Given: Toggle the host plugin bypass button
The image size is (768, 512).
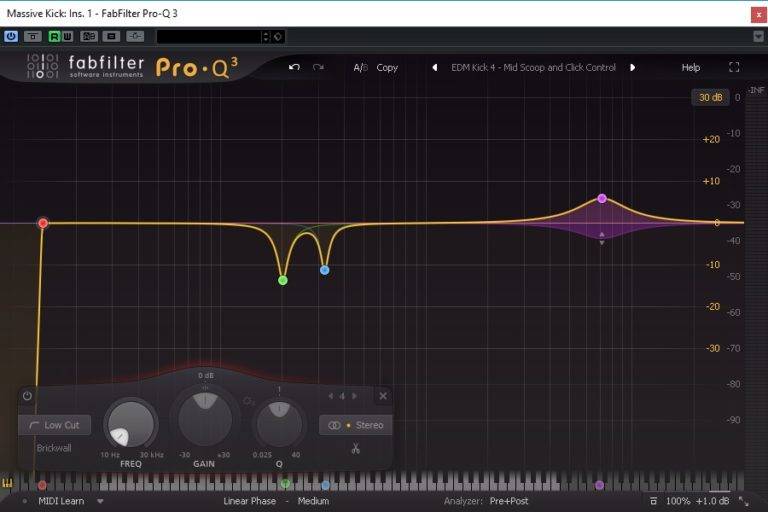Looking at the screenshot, I should point(11,36).
